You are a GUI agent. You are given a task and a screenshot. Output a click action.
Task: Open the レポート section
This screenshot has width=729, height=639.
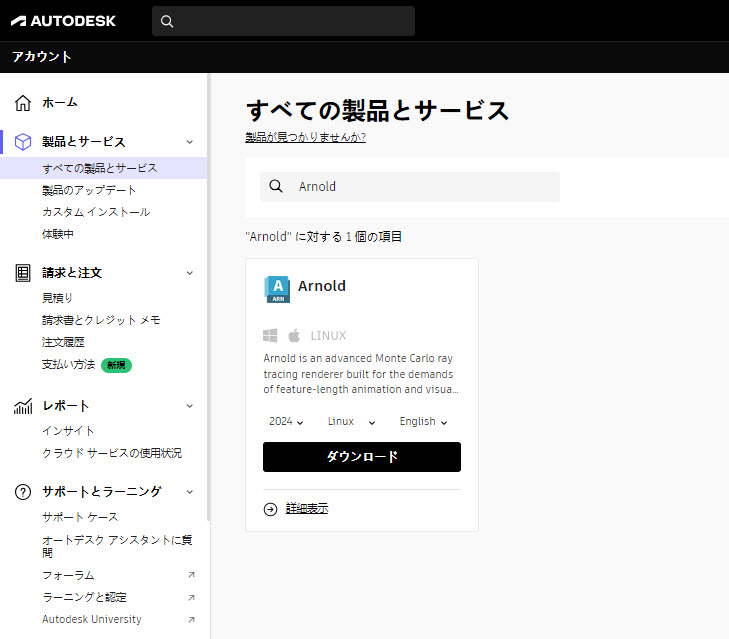[x=66, y=406]
